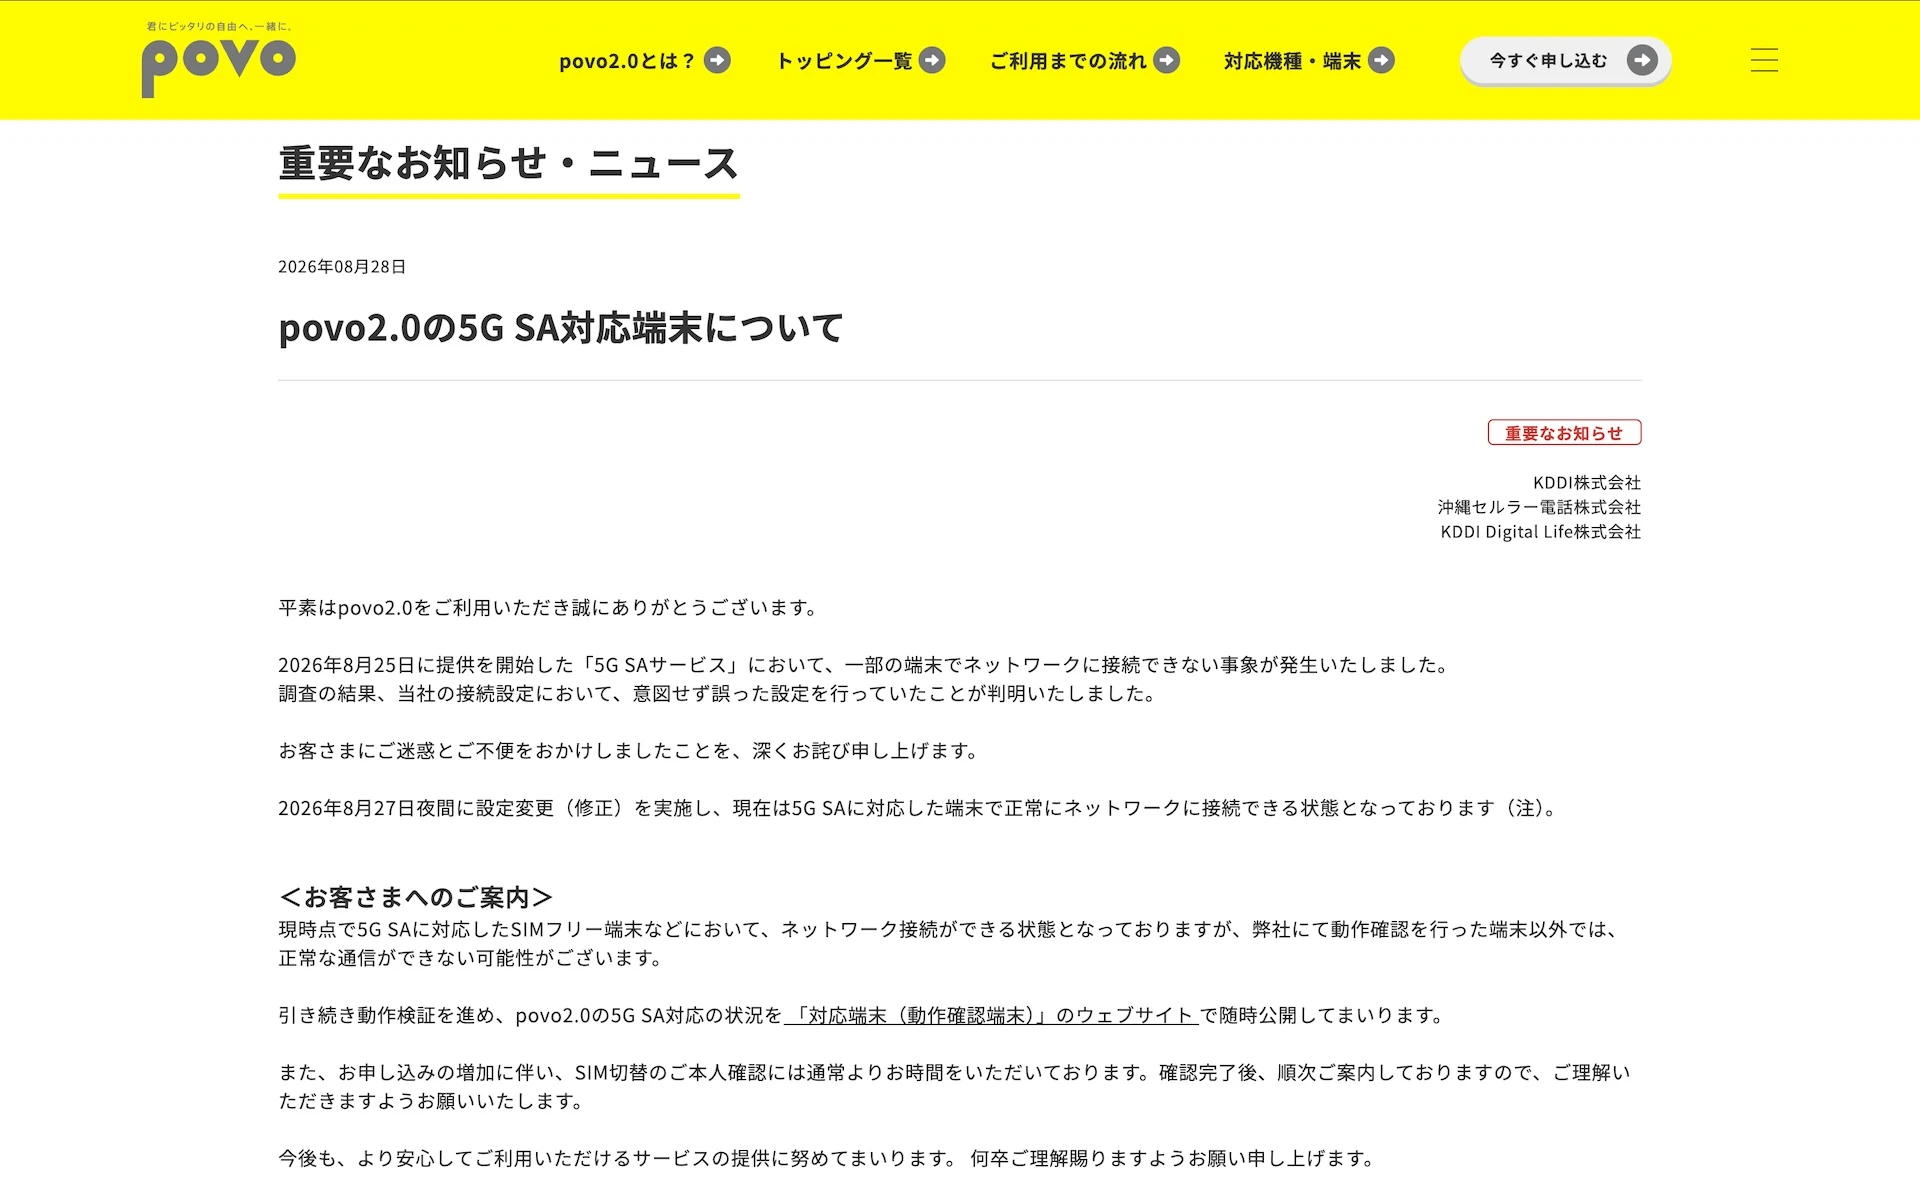Open the ご利用までの流れ menu item
Viewport: 1920px width, 1201px height.
(x=1084, y=61)
